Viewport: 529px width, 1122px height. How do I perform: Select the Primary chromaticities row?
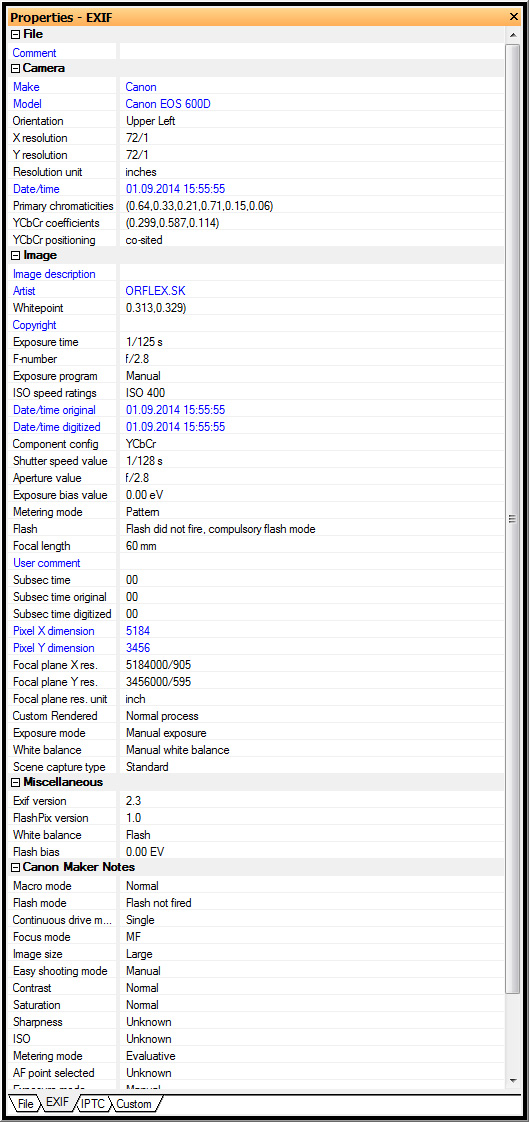tap(256, 206)
